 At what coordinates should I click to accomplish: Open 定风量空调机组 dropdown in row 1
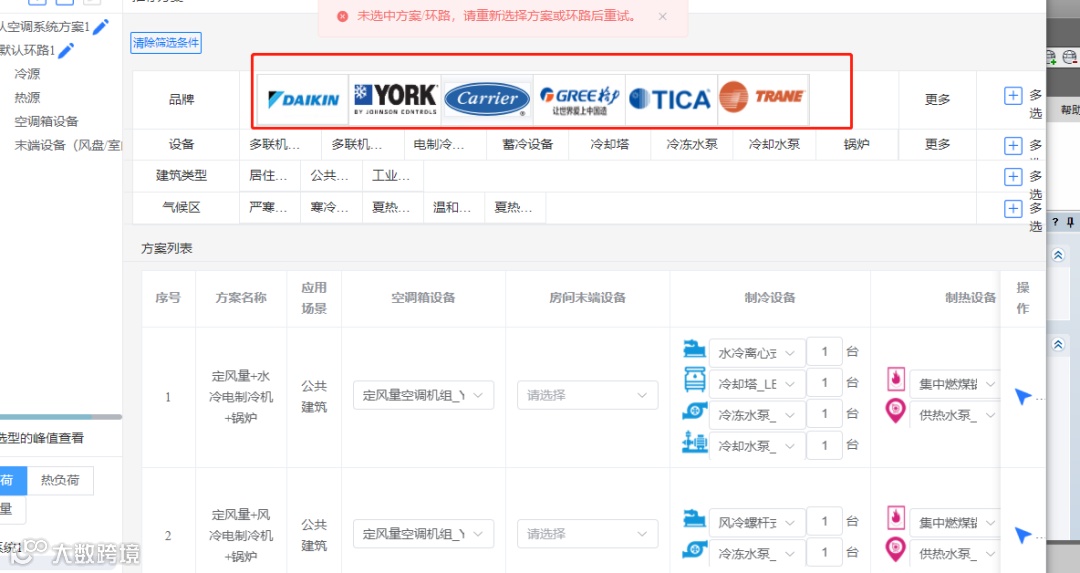pos(424,395)
